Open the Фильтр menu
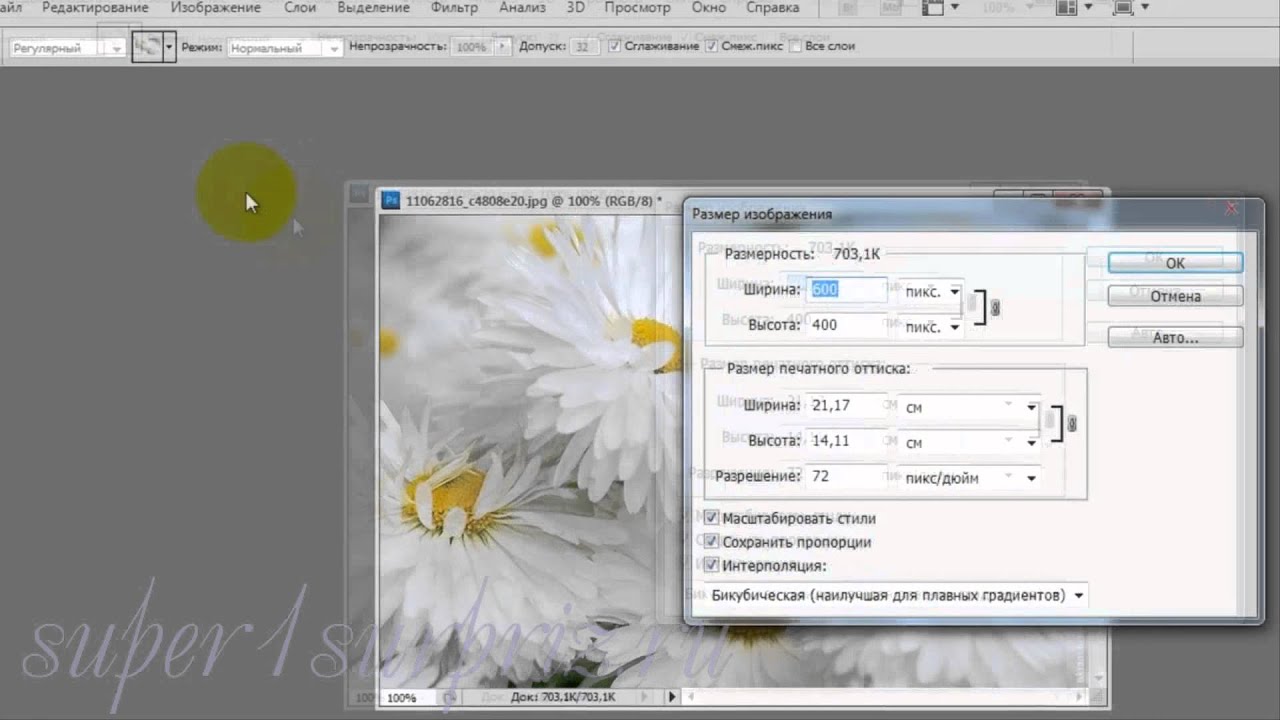 tap(454, 8)
